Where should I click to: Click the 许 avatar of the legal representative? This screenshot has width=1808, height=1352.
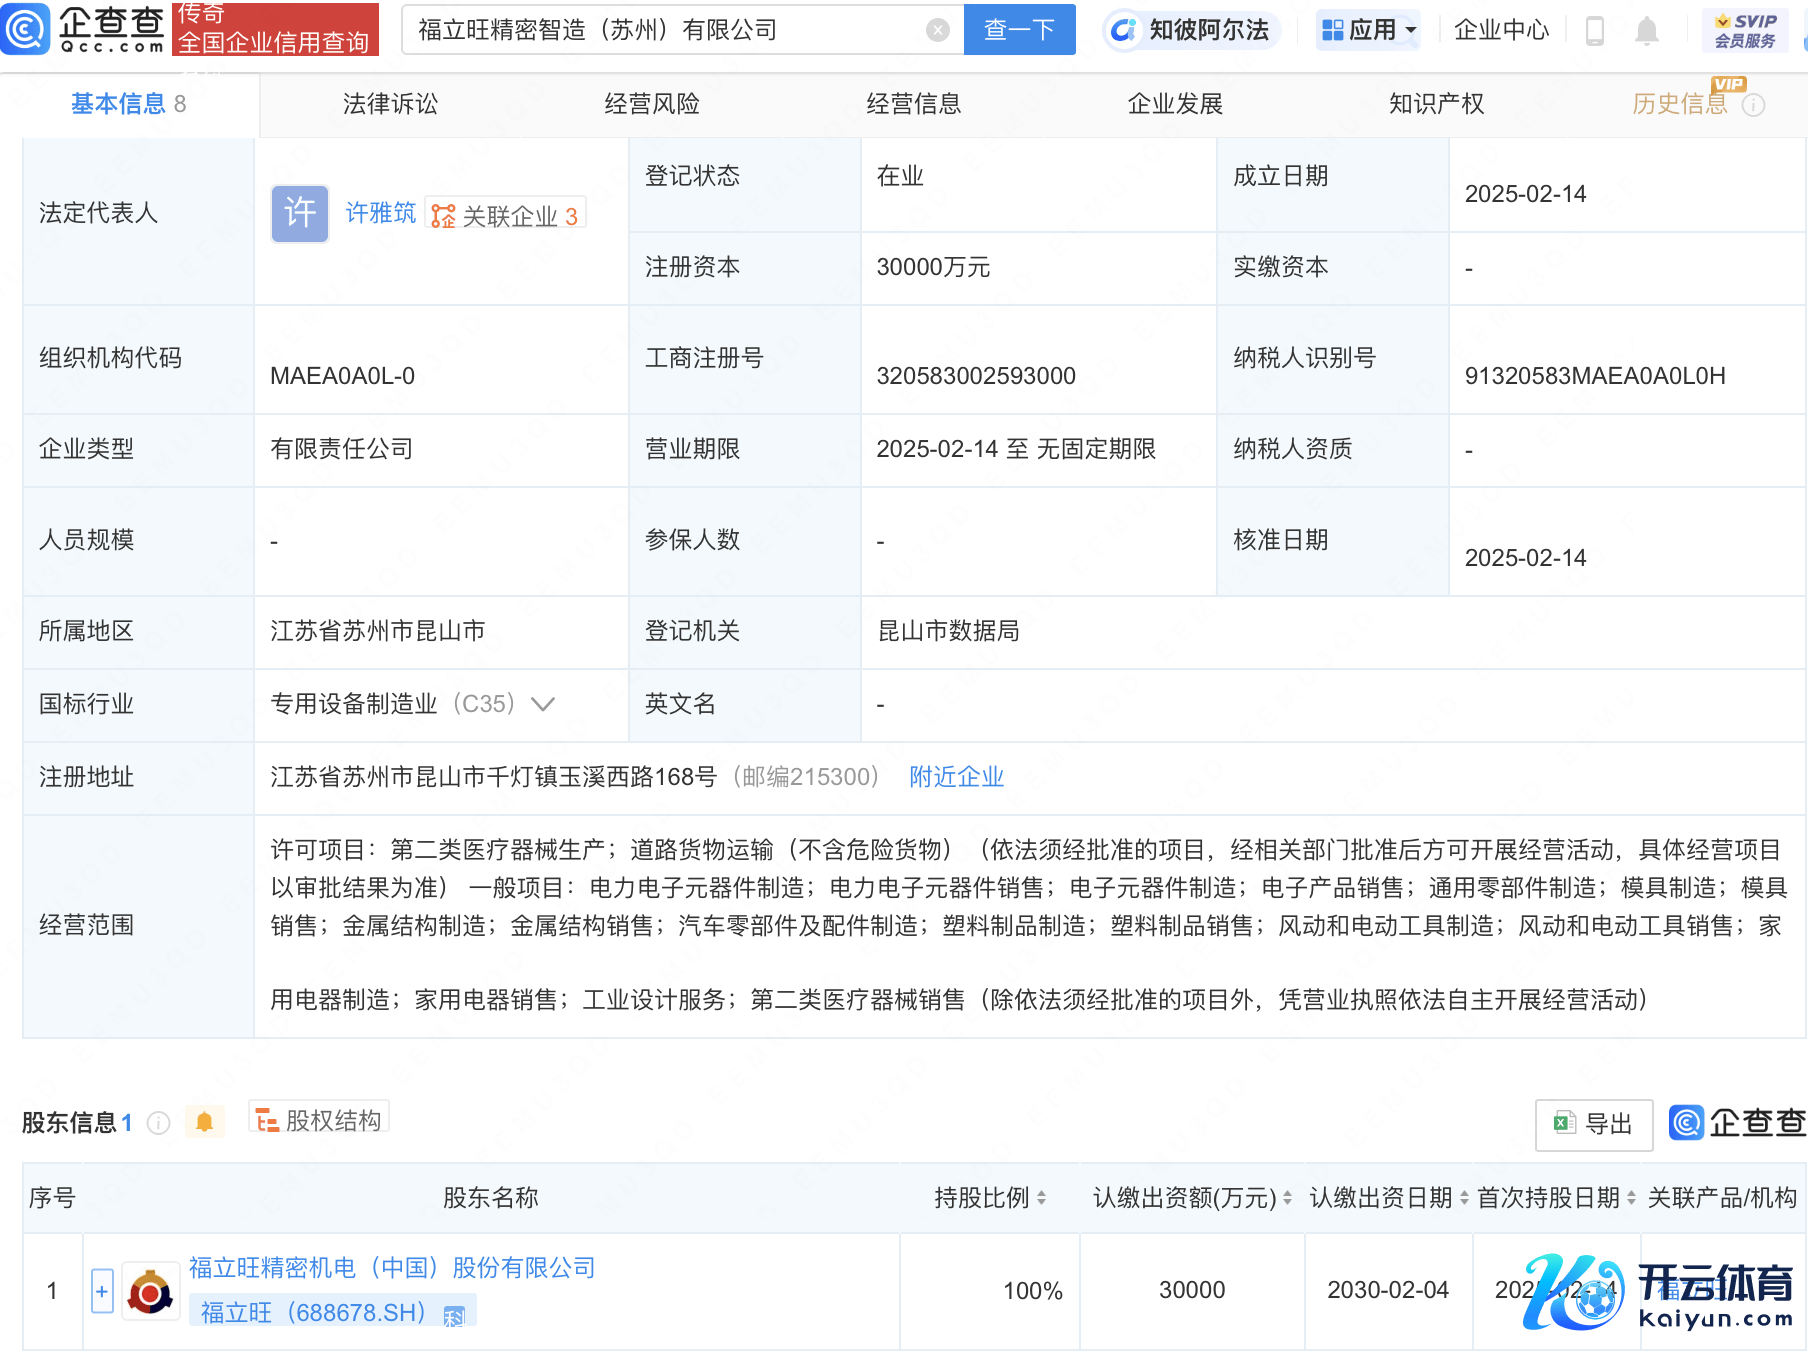[x=299, y=213]
